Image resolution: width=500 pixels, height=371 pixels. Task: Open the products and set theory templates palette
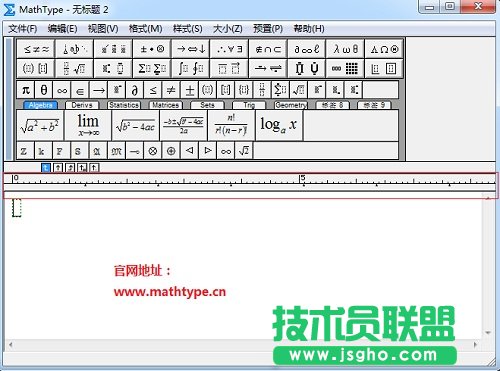pos(307,69)
